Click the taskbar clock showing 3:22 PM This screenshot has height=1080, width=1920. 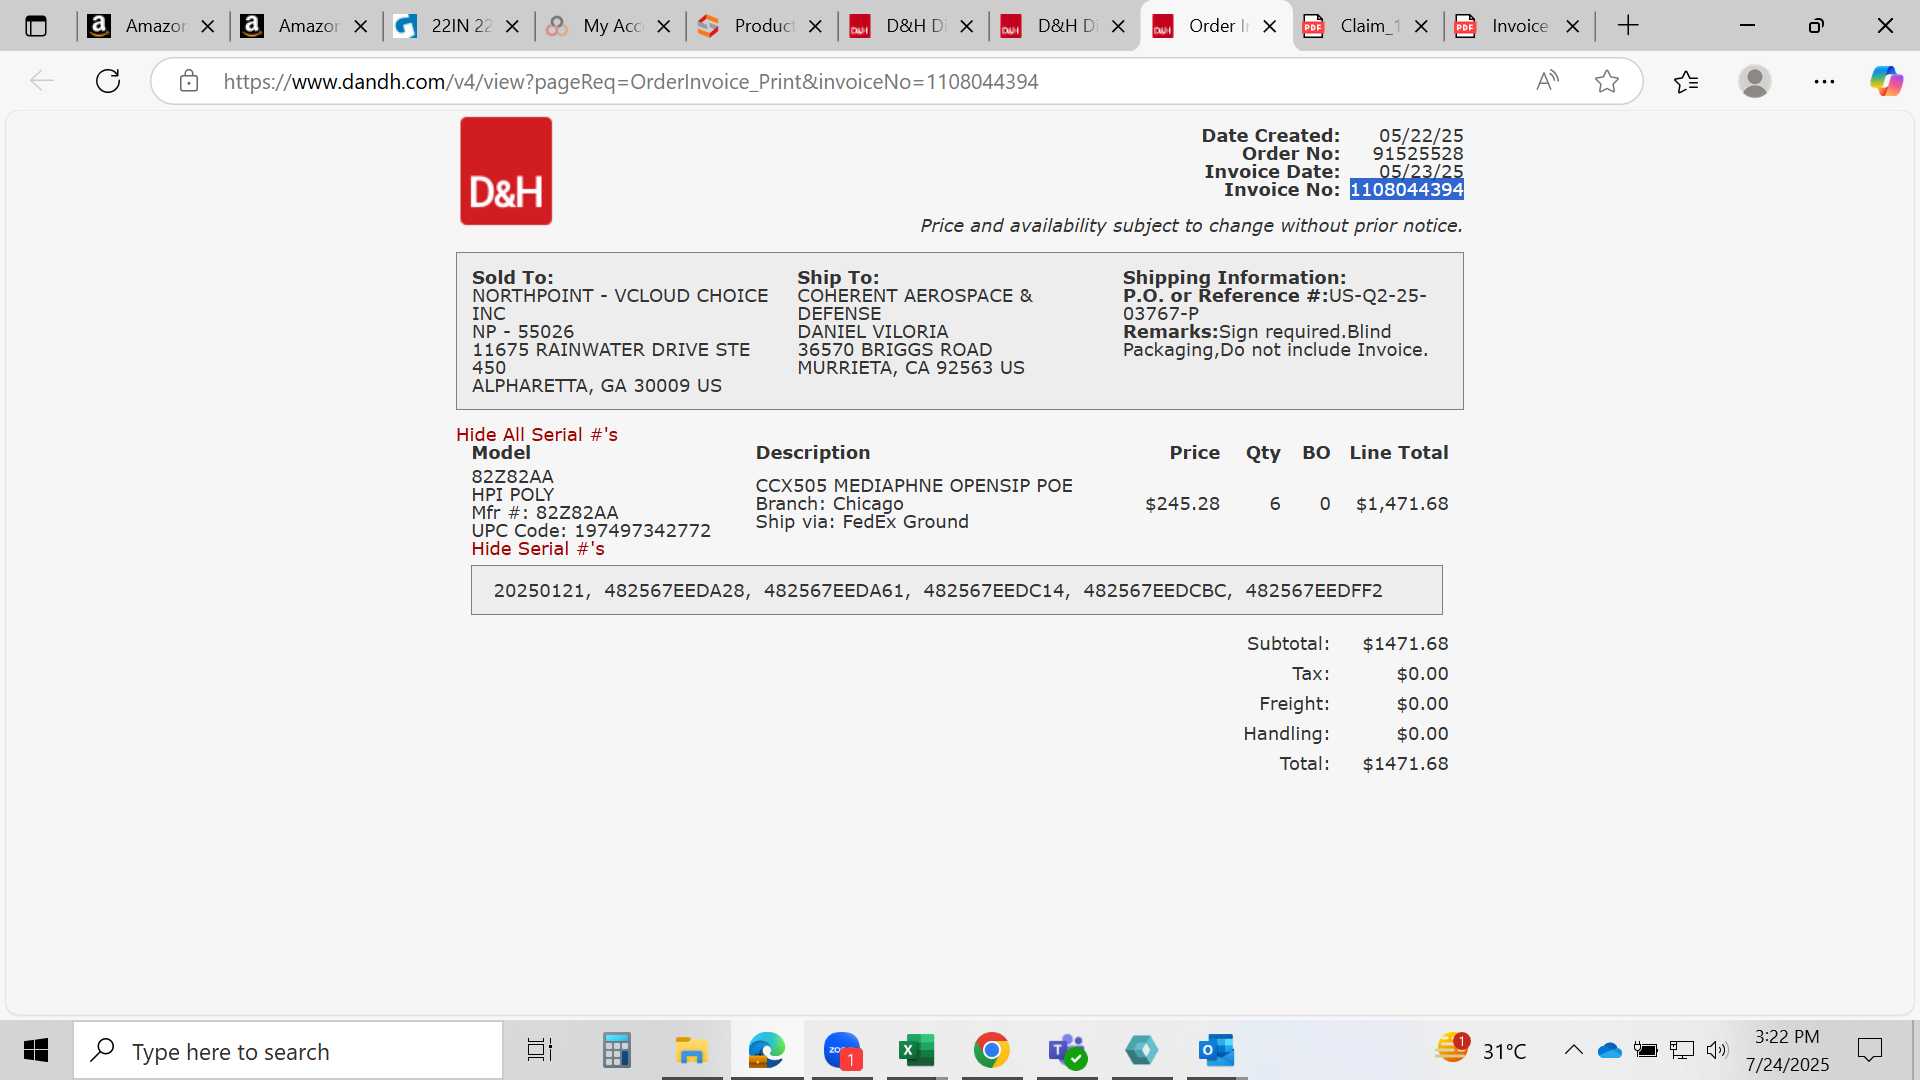pyautogui.click(x=1787, y=1050)
